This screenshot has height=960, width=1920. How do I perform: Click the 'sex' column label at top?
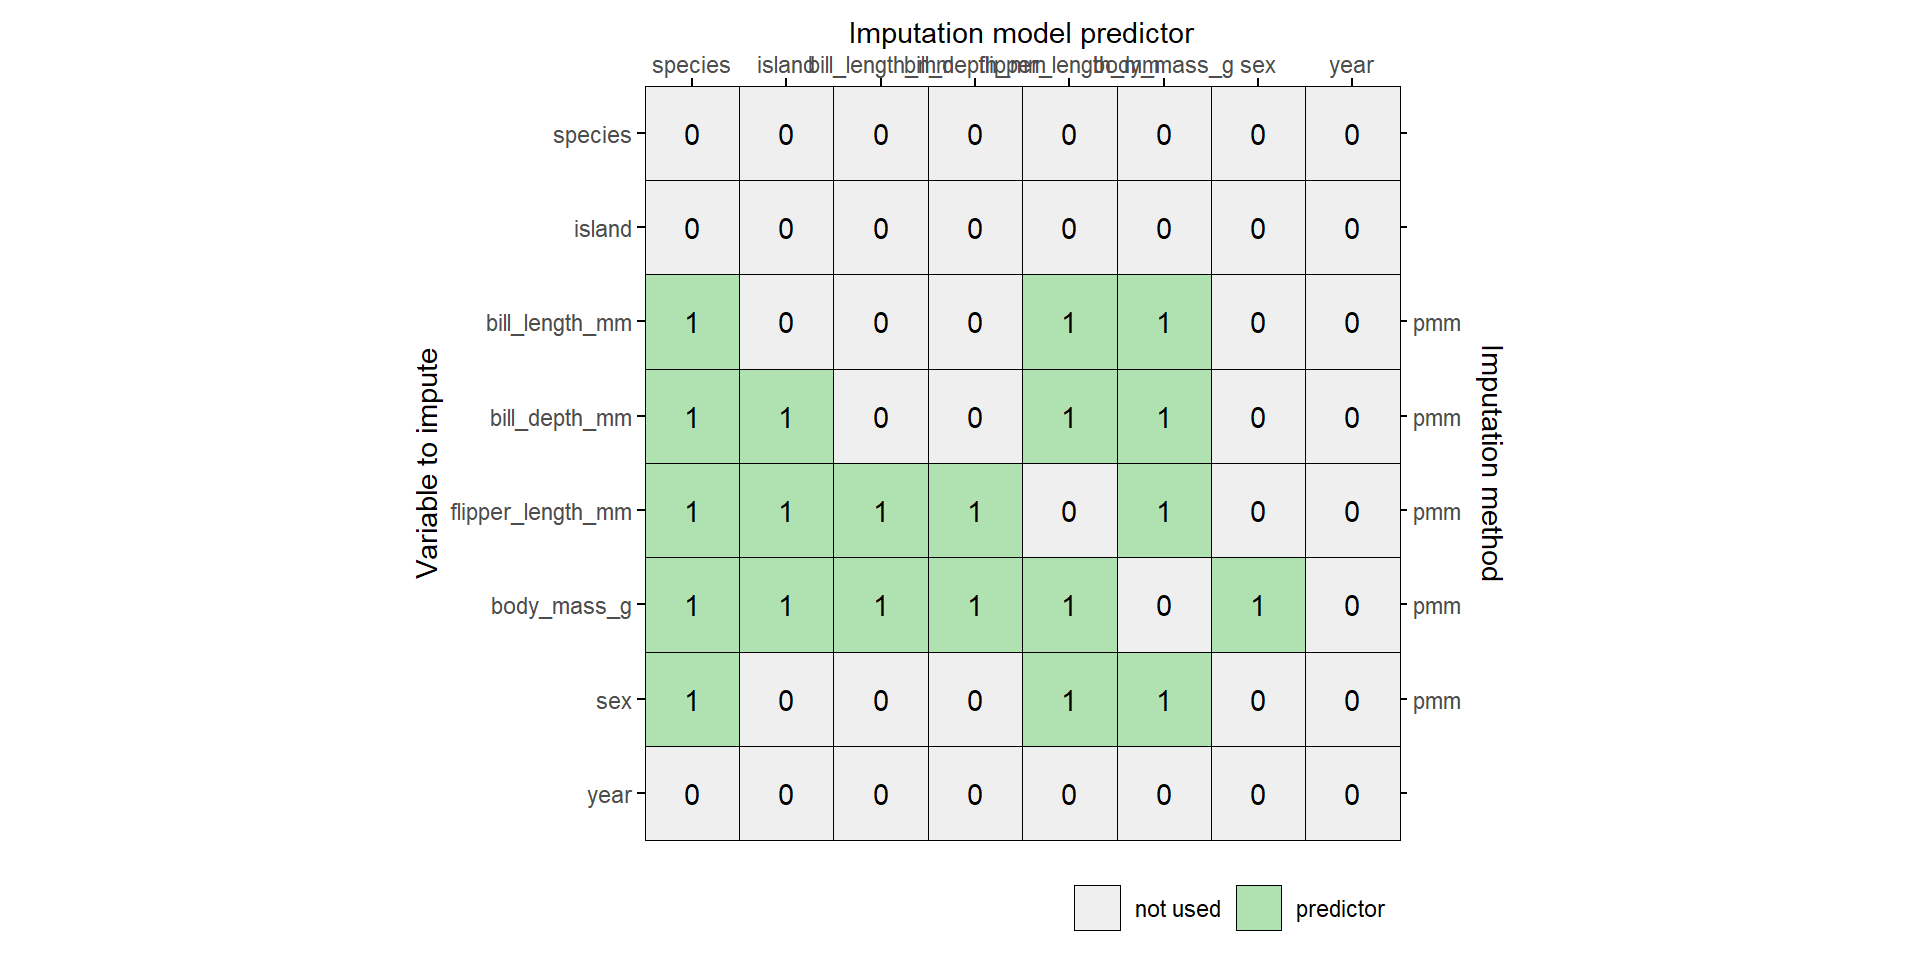pyautogui.click(x=1258, y=66)
